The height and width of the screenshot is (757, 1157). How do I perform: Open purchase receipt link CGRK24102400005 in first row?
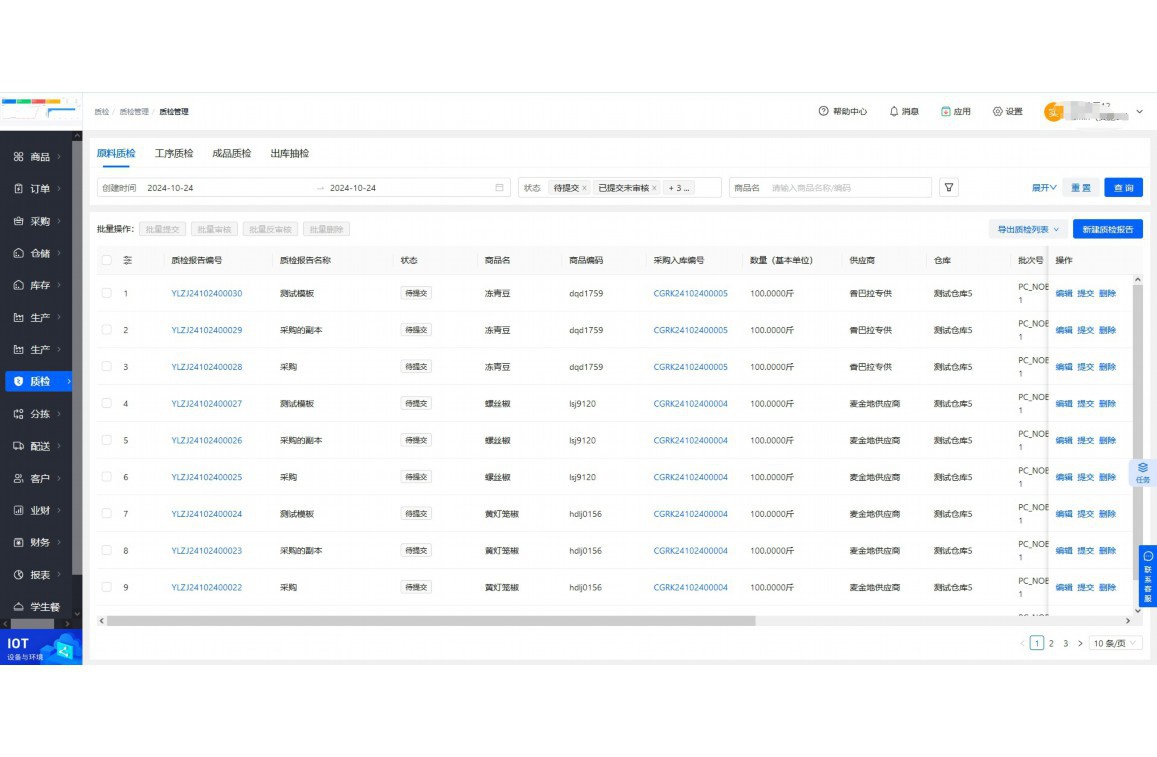pos(690,293)
